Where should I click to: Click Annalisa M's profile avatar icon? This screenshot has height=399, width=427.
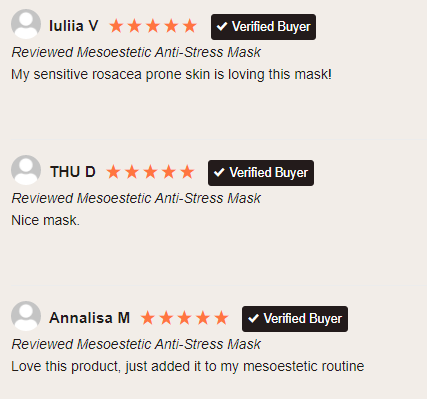click(26, 316)
